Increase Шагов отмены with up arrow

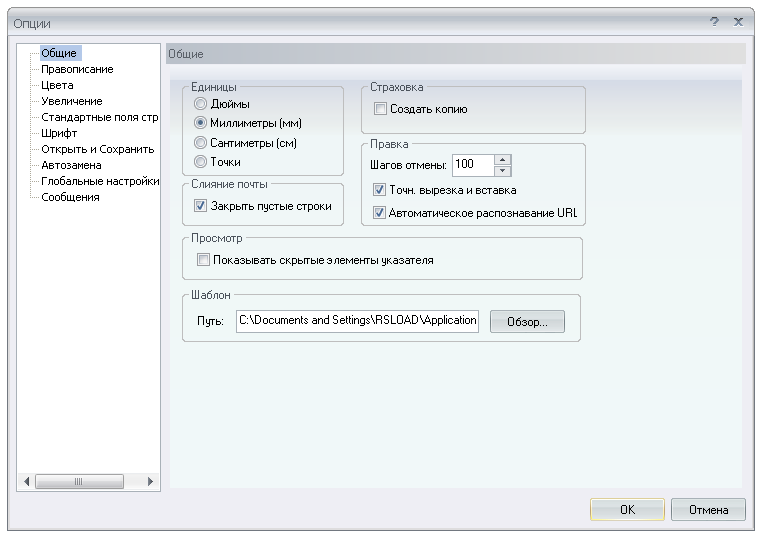(503, 159)
